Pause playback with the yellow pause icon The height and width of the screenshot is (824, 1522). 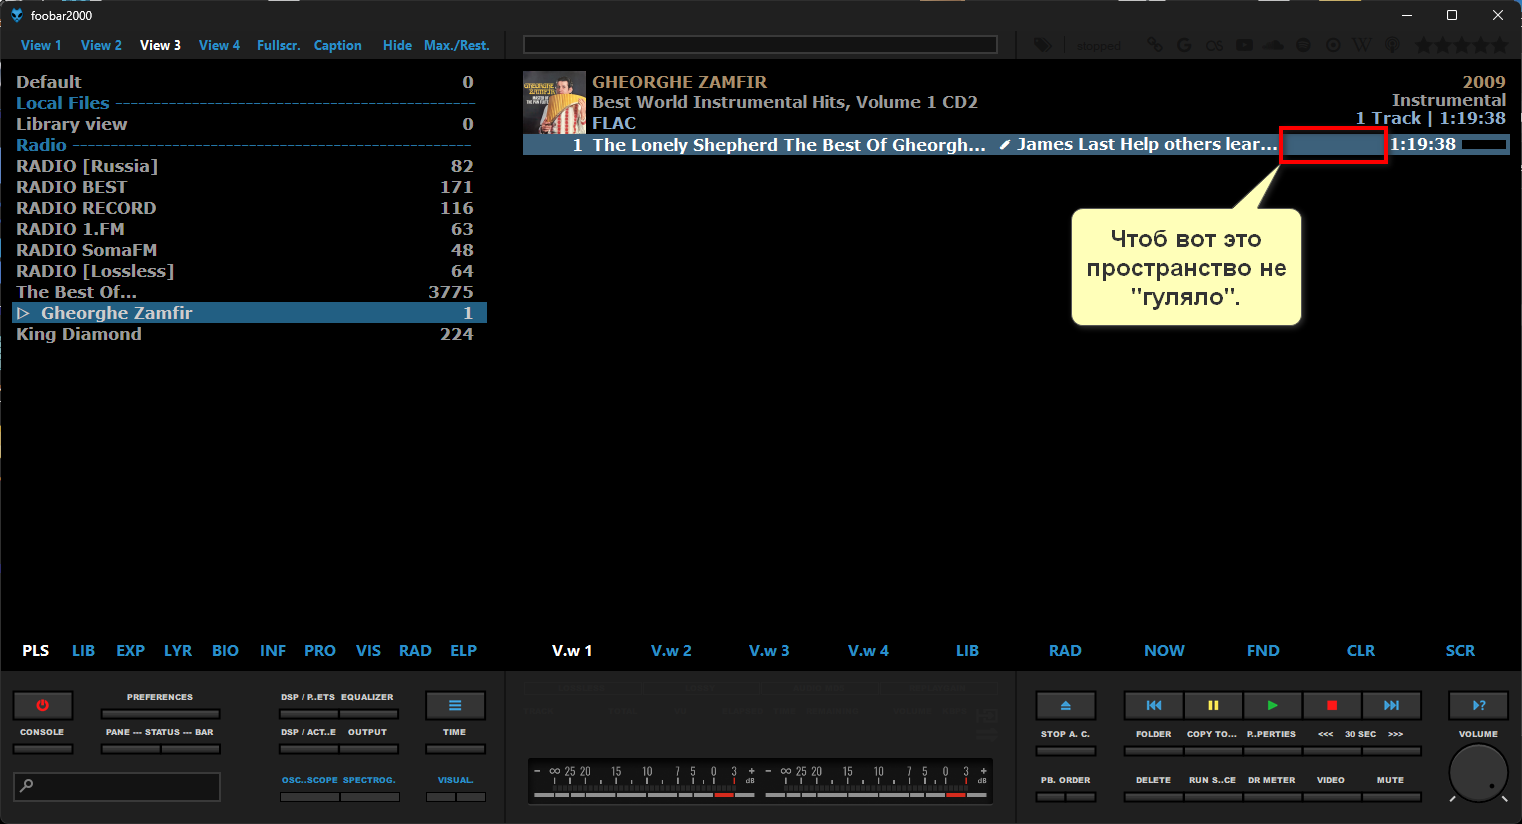point(1213,705)
